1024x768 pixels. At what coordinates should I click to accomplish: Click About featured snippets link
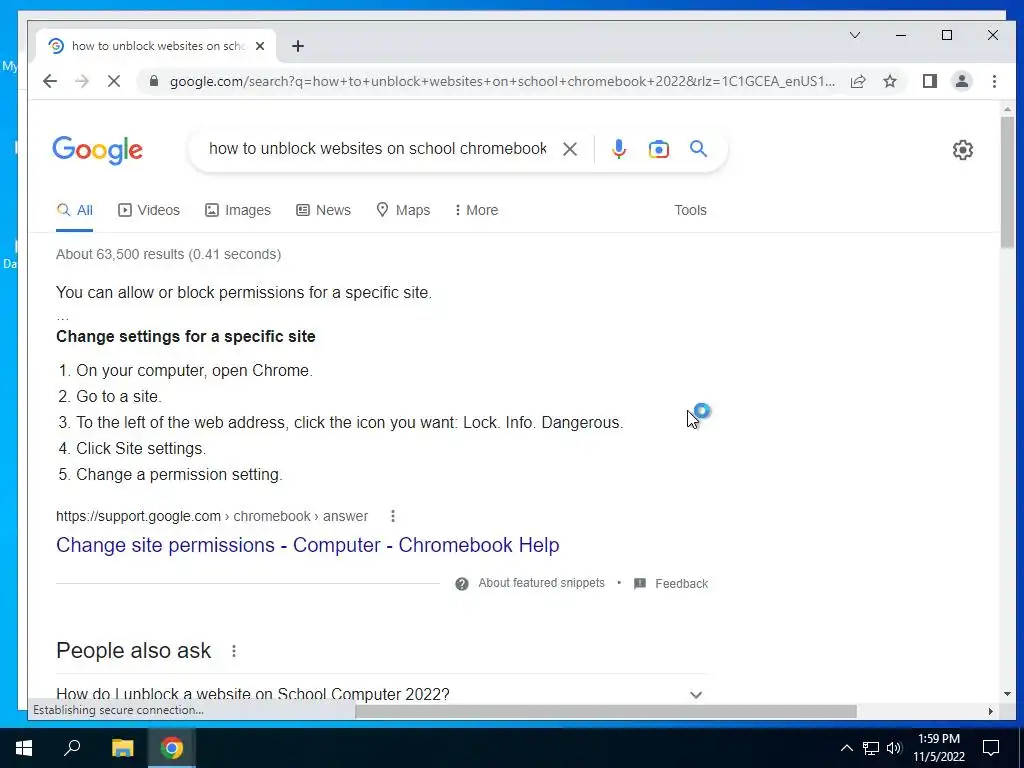[x=541, y=583]
